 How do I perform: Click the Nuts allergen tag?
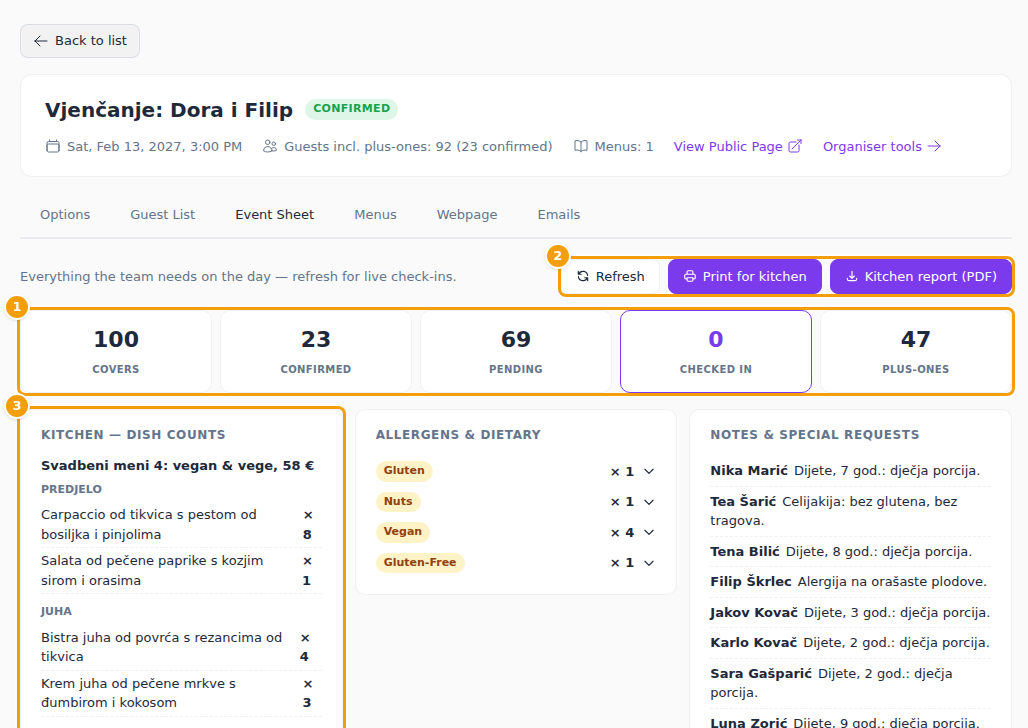tap(398, 502)
